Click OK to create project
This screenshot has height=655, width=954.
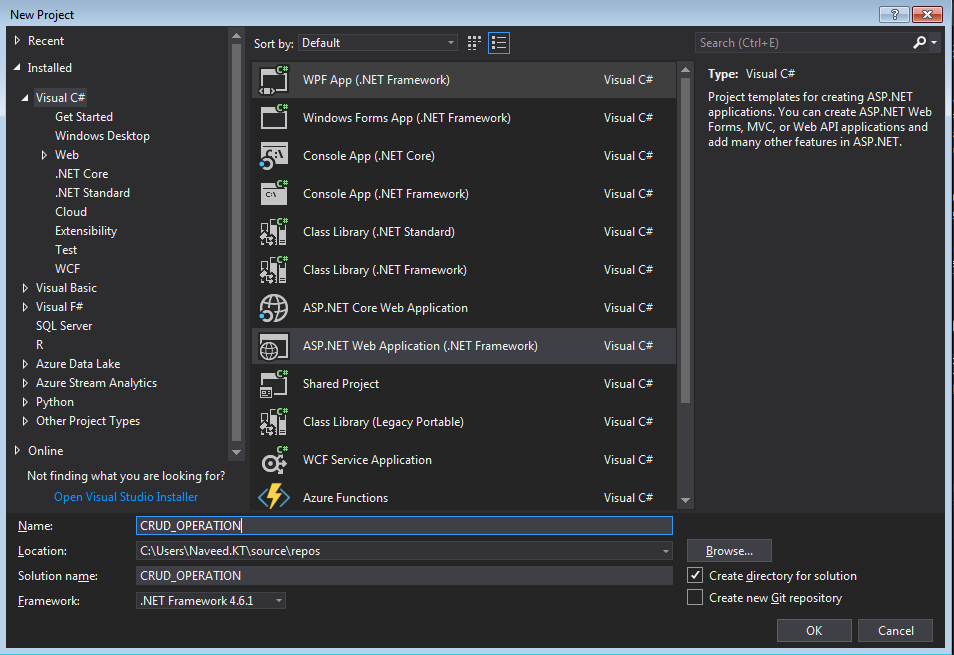(x=814, y=631)
